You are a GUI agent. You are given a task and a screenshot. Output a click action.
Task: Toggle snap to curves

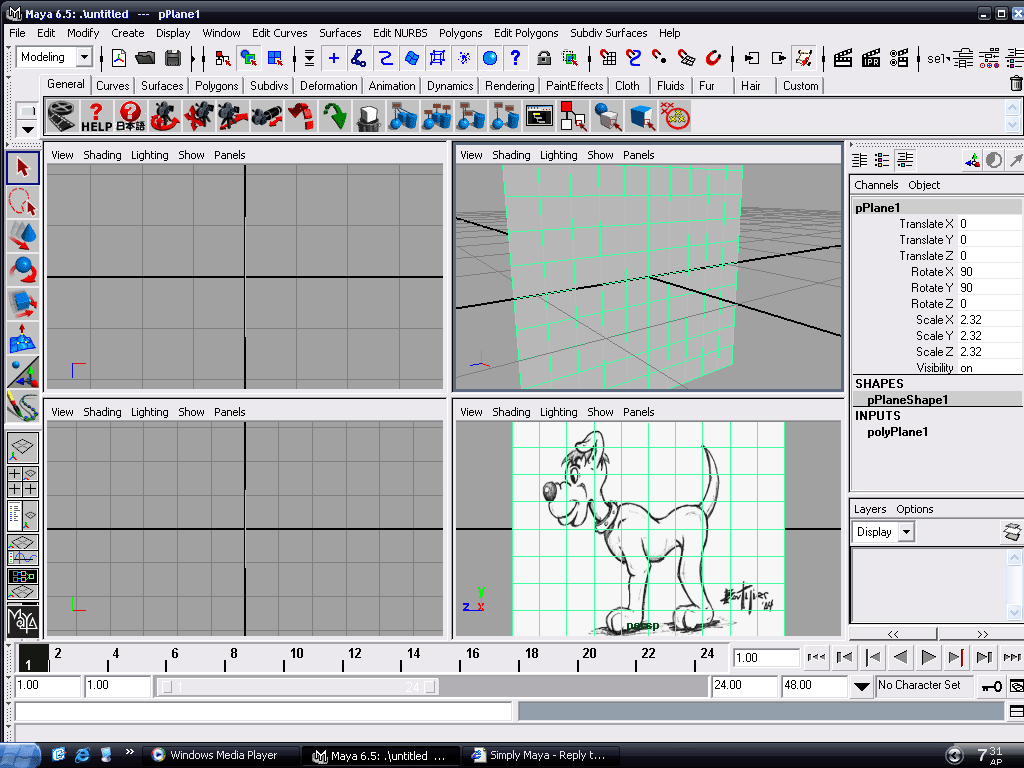pyautogui.click(x=633, y=58)
